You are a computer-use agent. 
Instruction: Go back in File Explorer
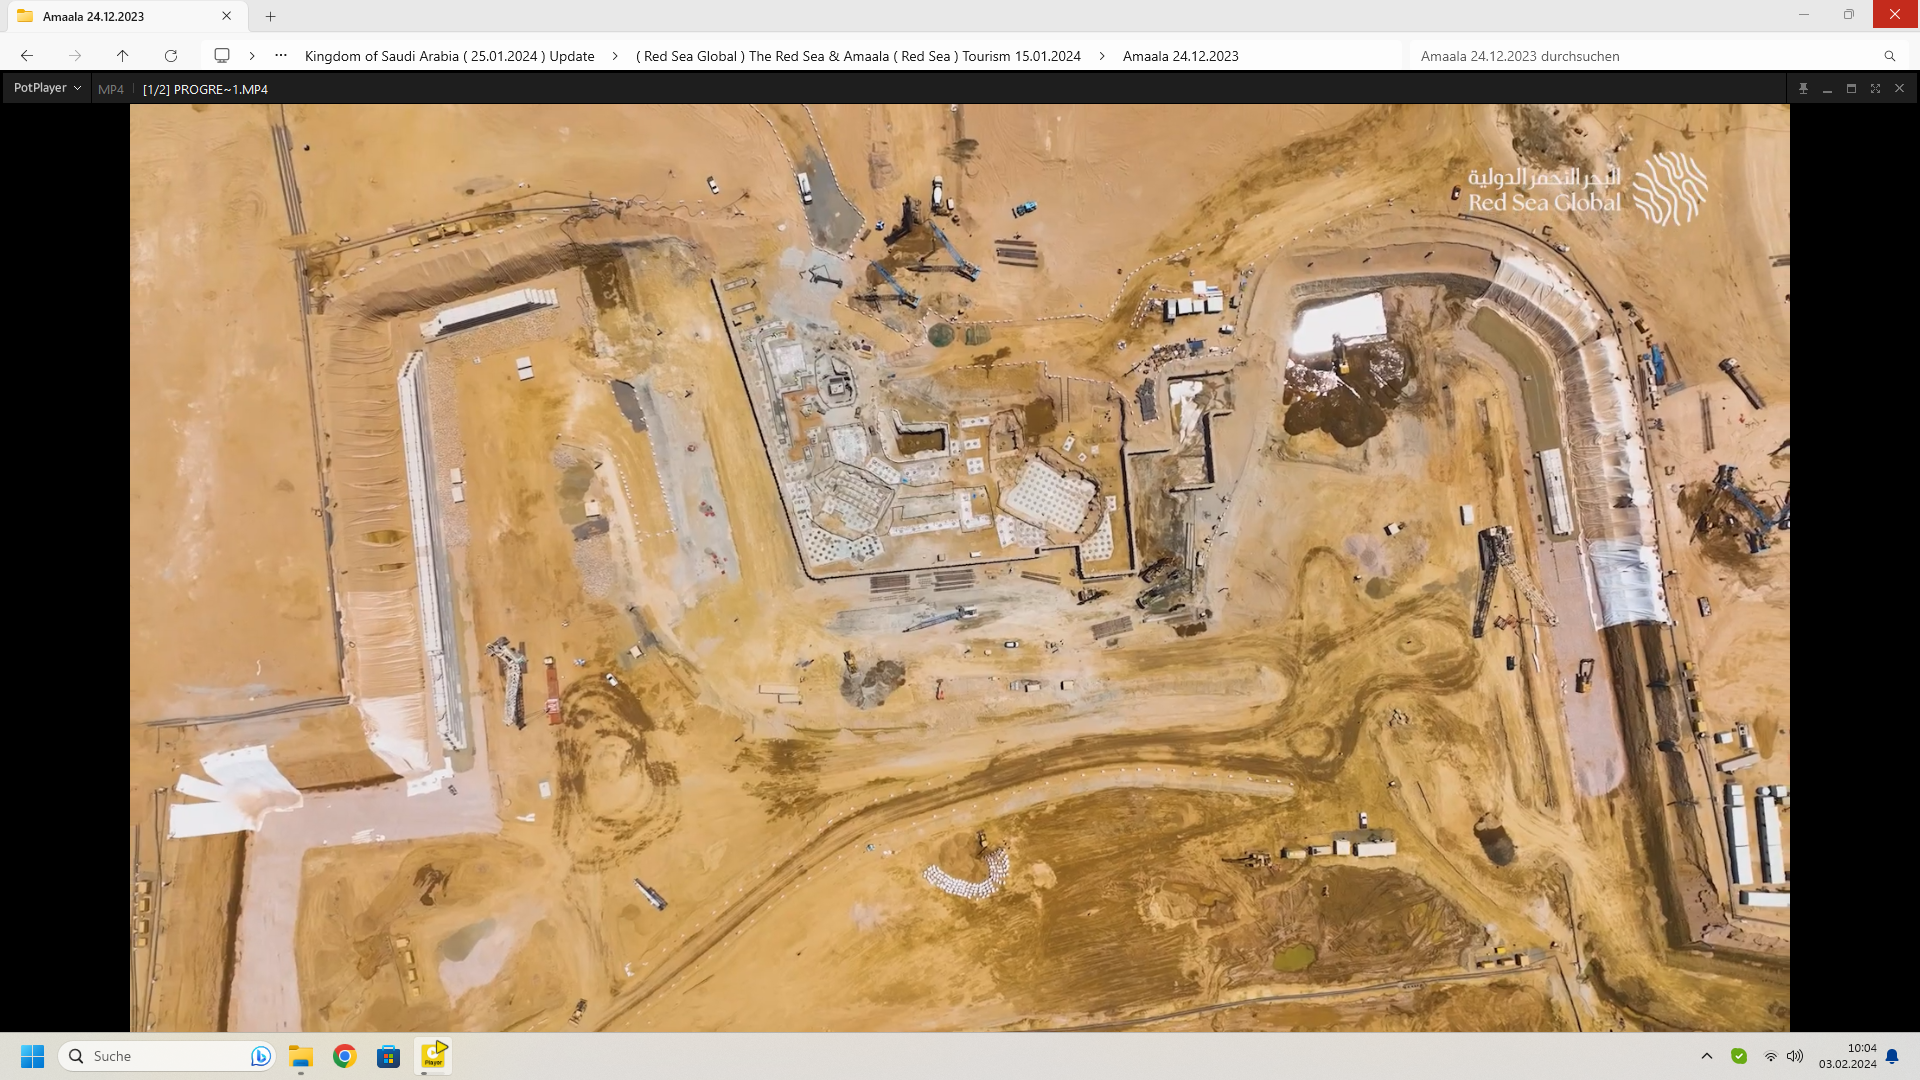[27, 56]
